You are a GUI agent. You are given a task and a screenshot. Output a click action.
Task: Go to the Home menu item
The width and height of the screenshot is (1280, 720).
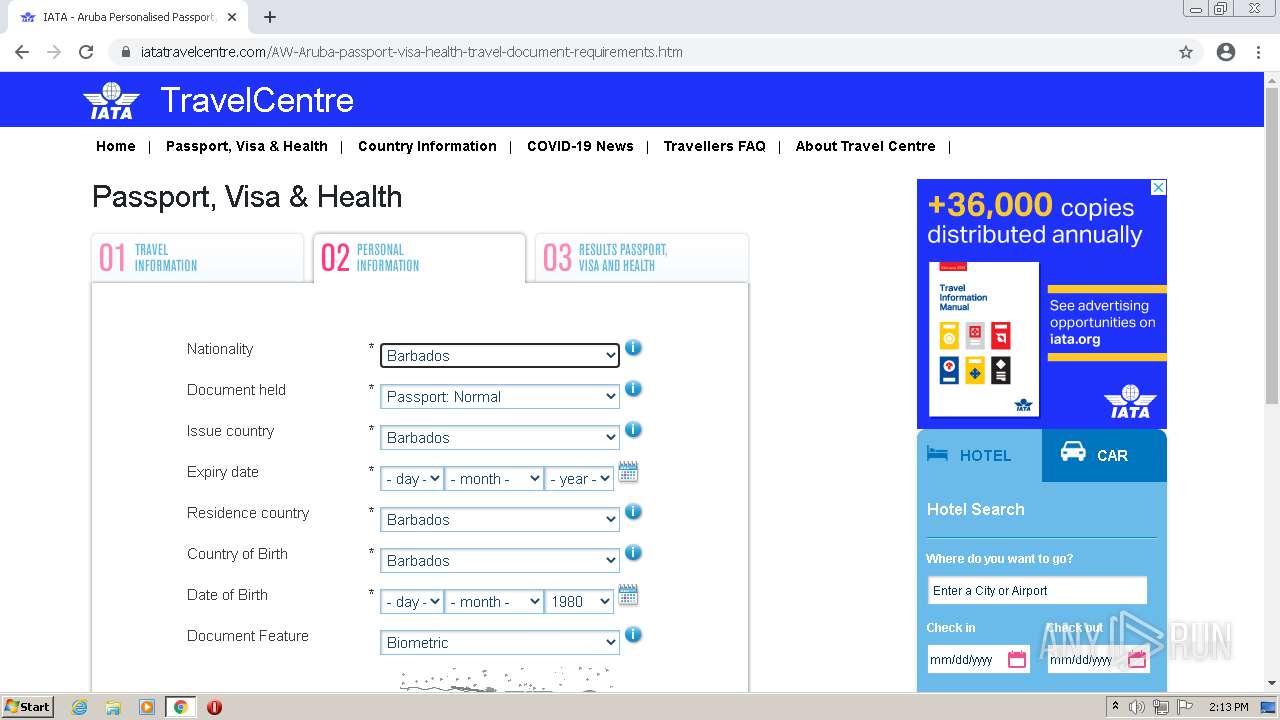[116, 146]
